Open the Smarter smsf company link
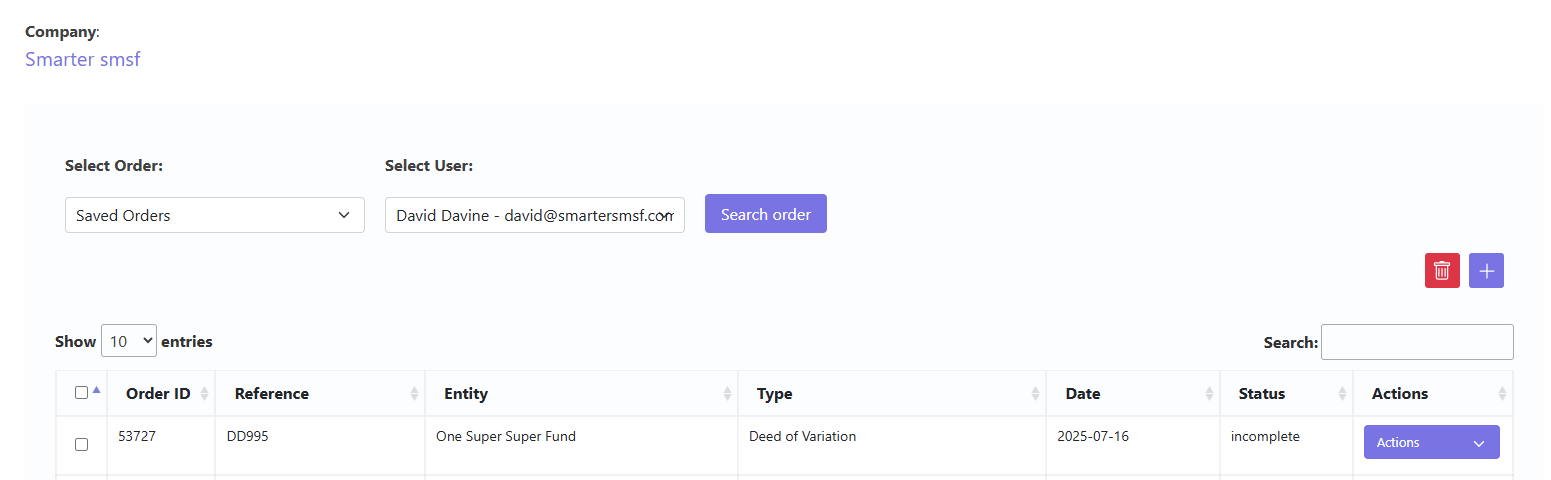 (x=83, y=59)
